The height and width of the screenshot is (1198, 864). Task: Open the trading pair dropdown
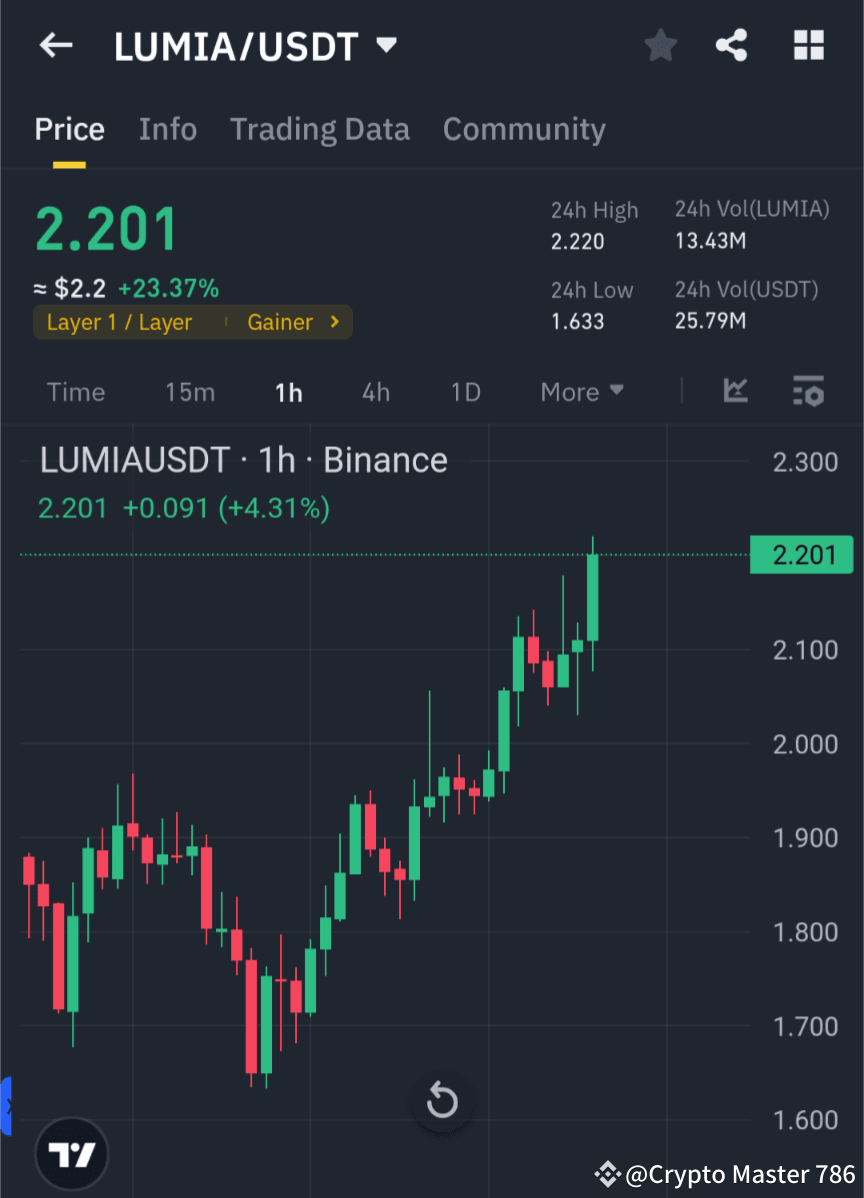coord(386,44)
